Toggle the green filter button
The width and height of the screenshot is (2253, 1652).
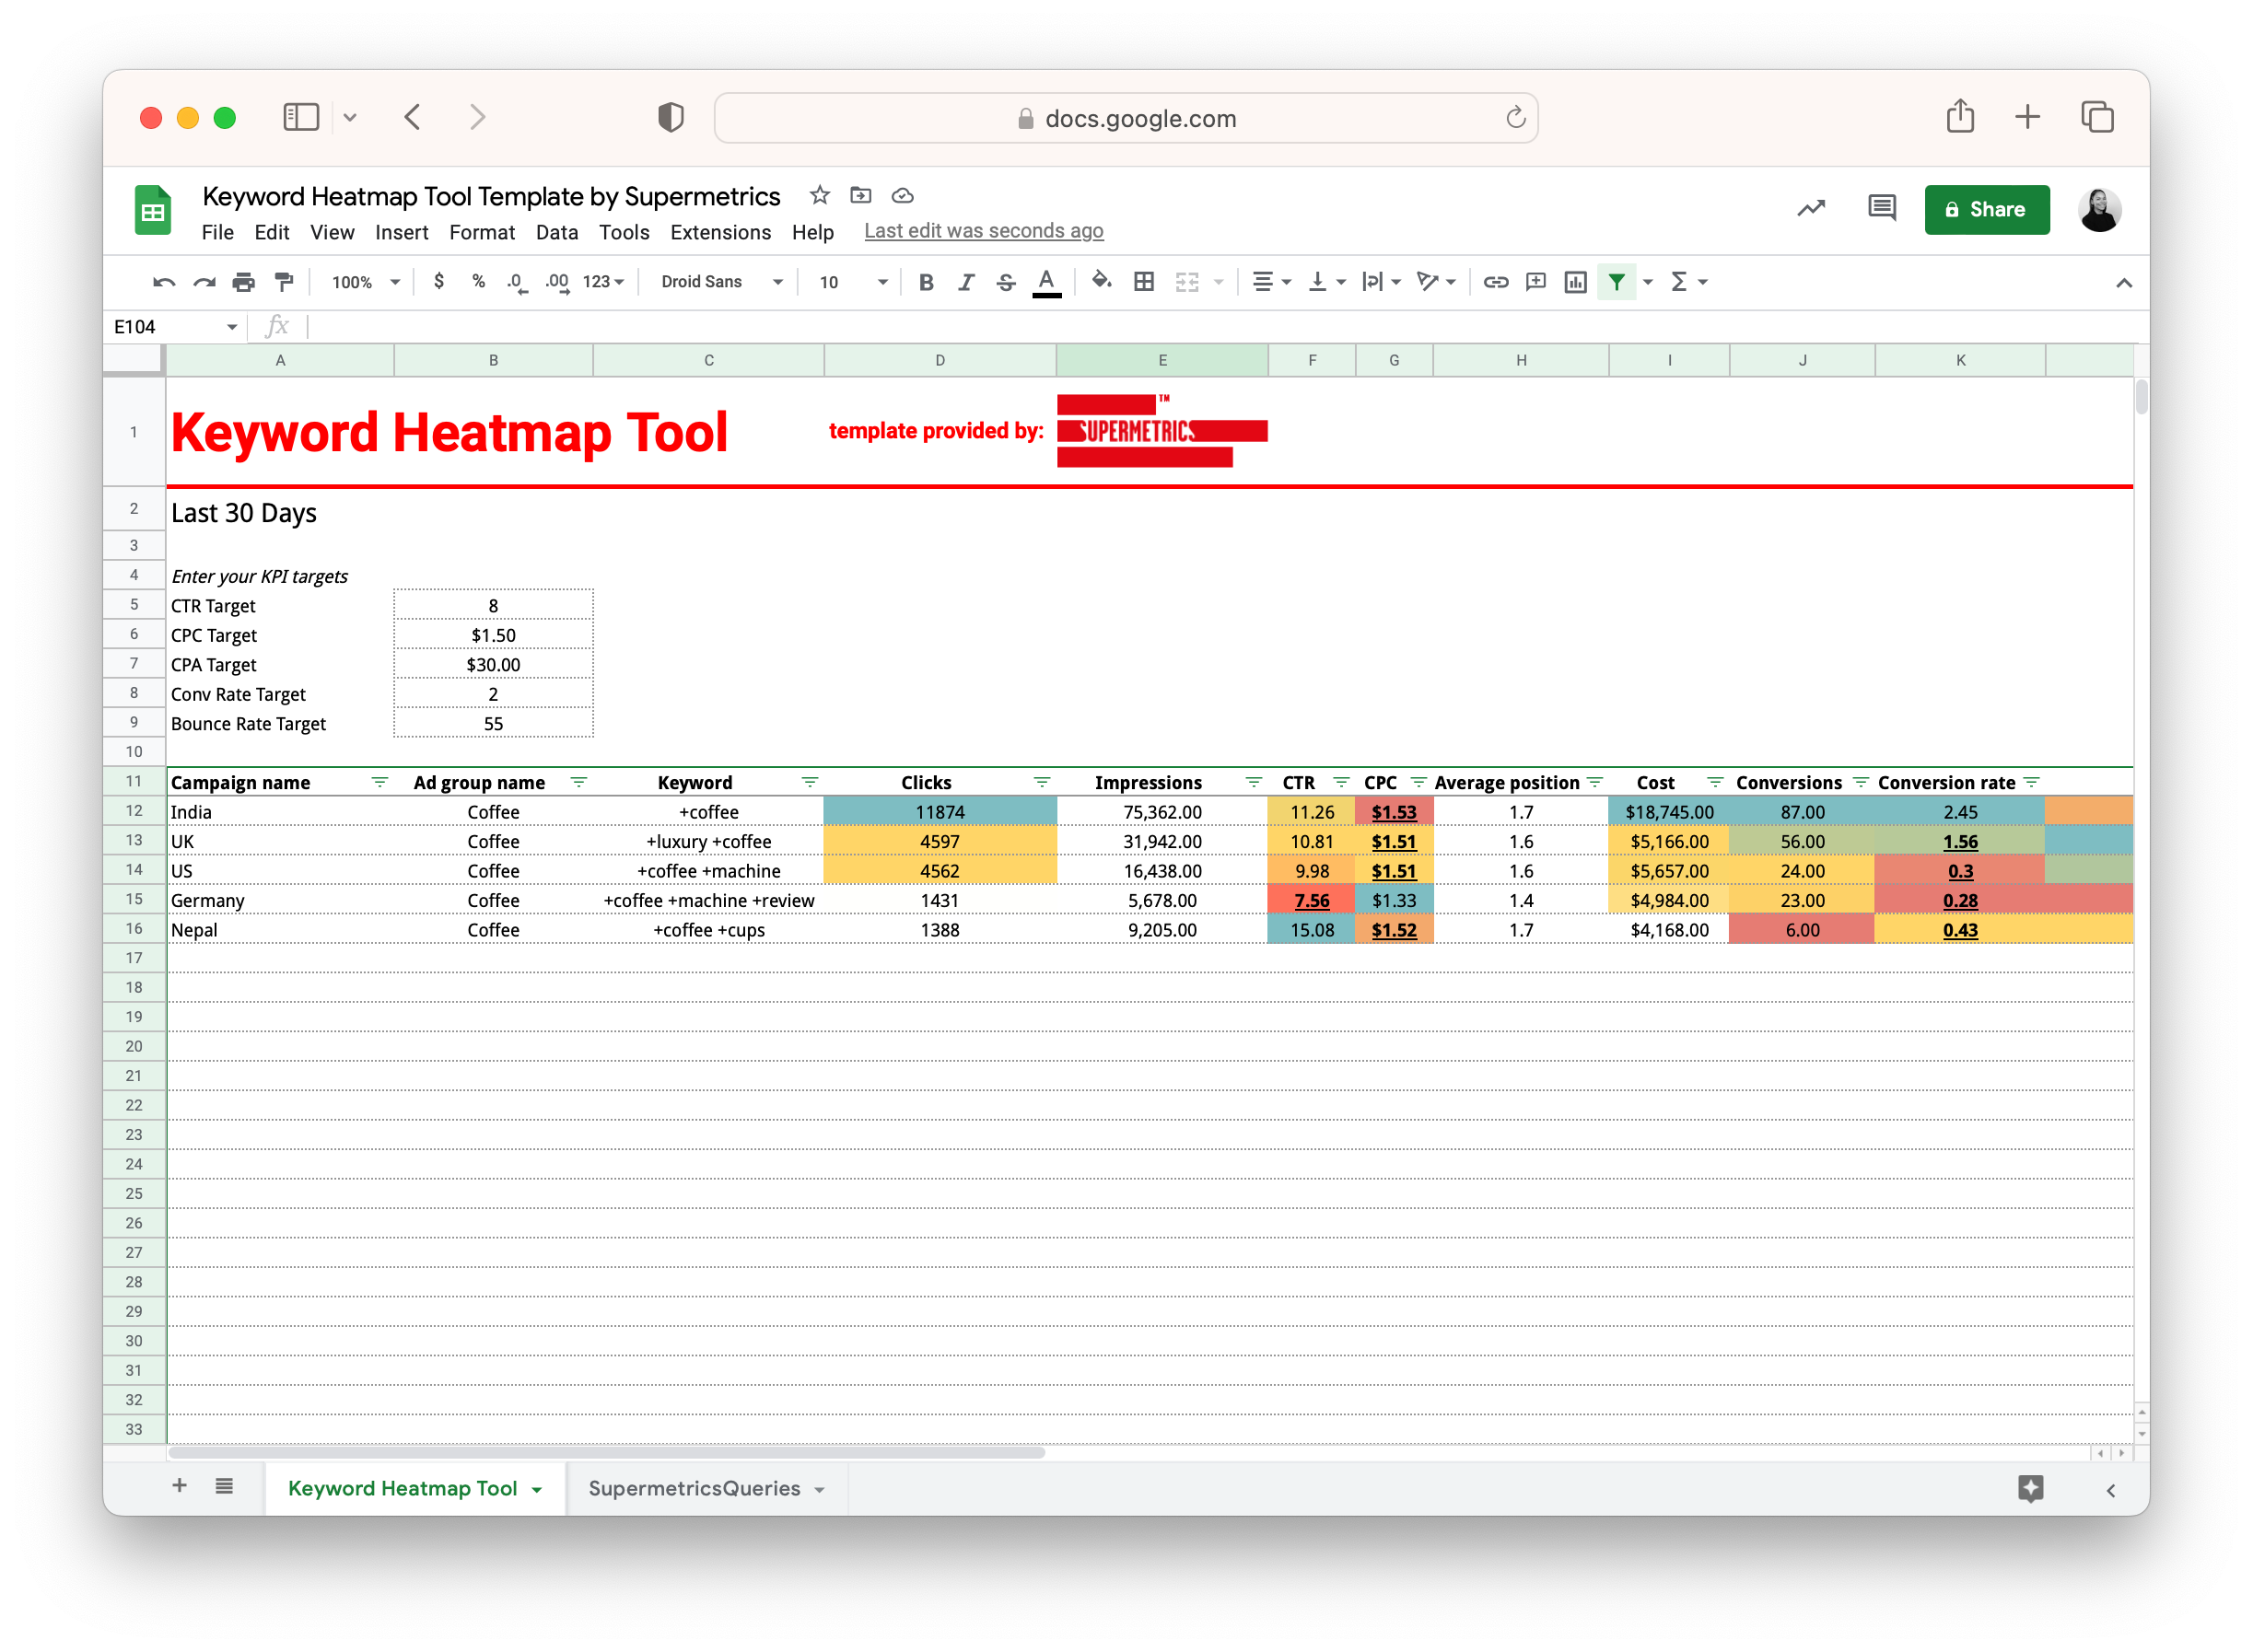[x=1616, y=282]
